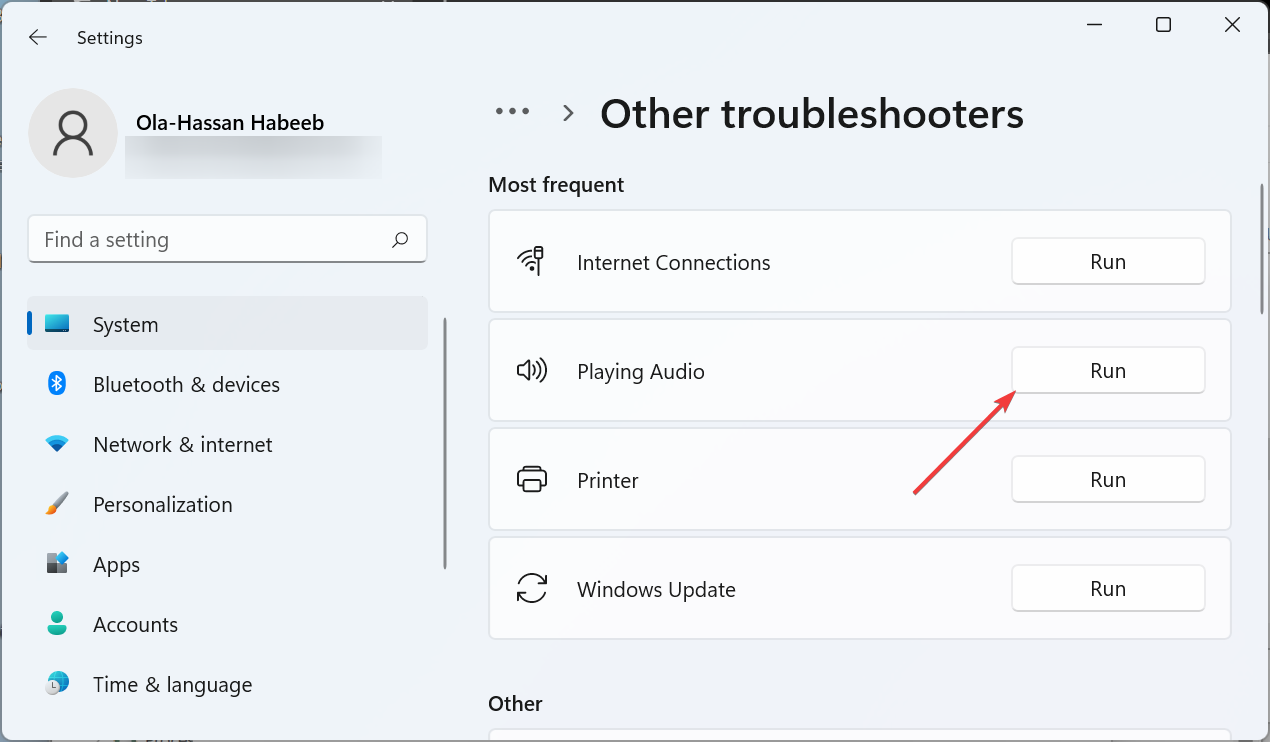The image size is (1270, 742).
Task: Click the Time & language globe icon
Action: (57, 684)
